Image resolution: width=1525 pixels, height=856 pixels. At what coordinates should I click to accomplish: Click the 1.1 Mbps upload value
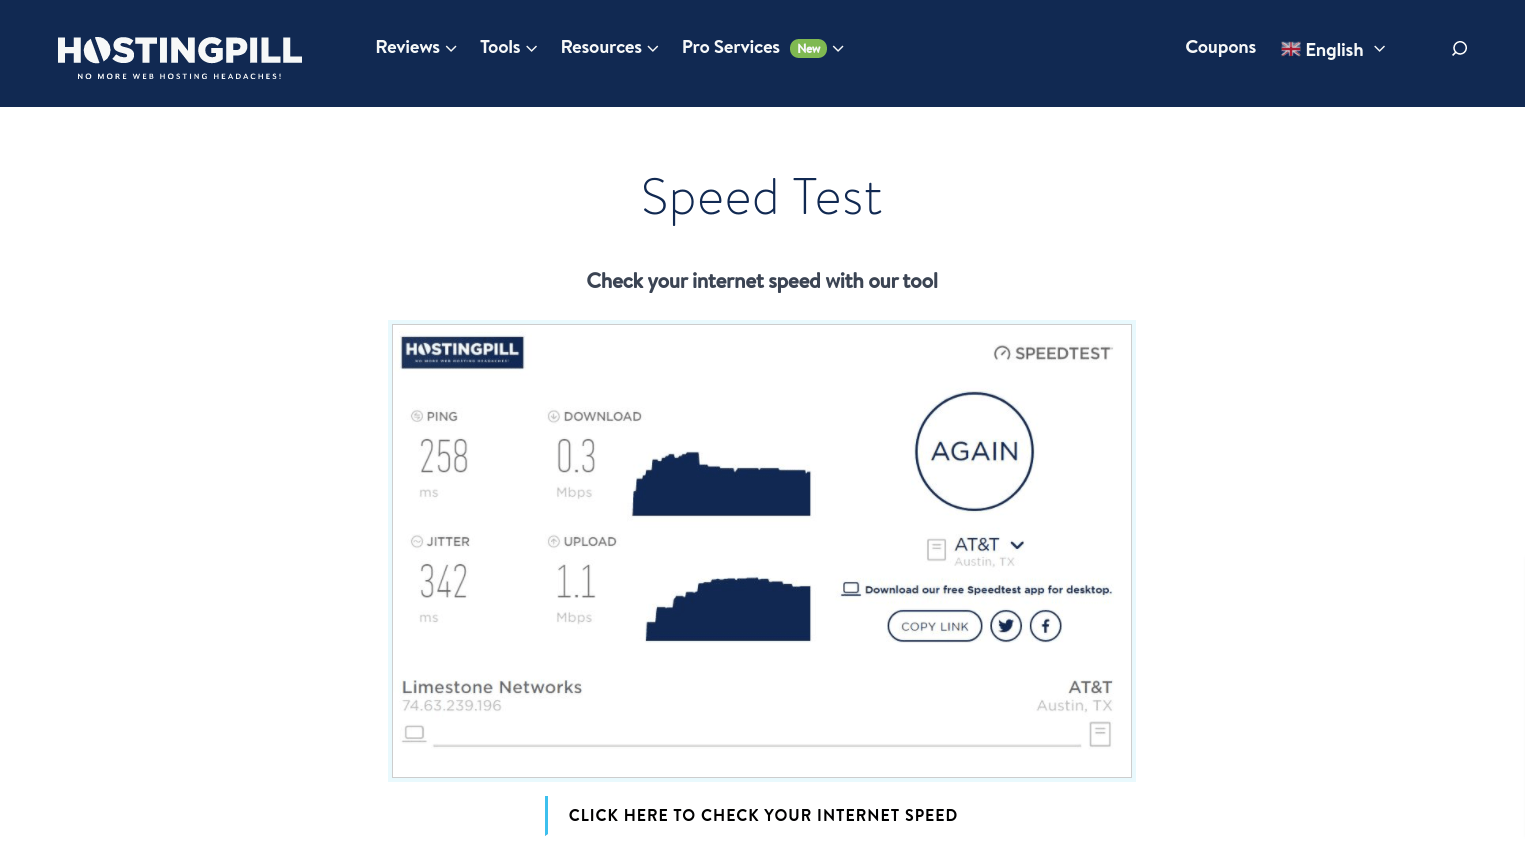click(x=576, y=582)
